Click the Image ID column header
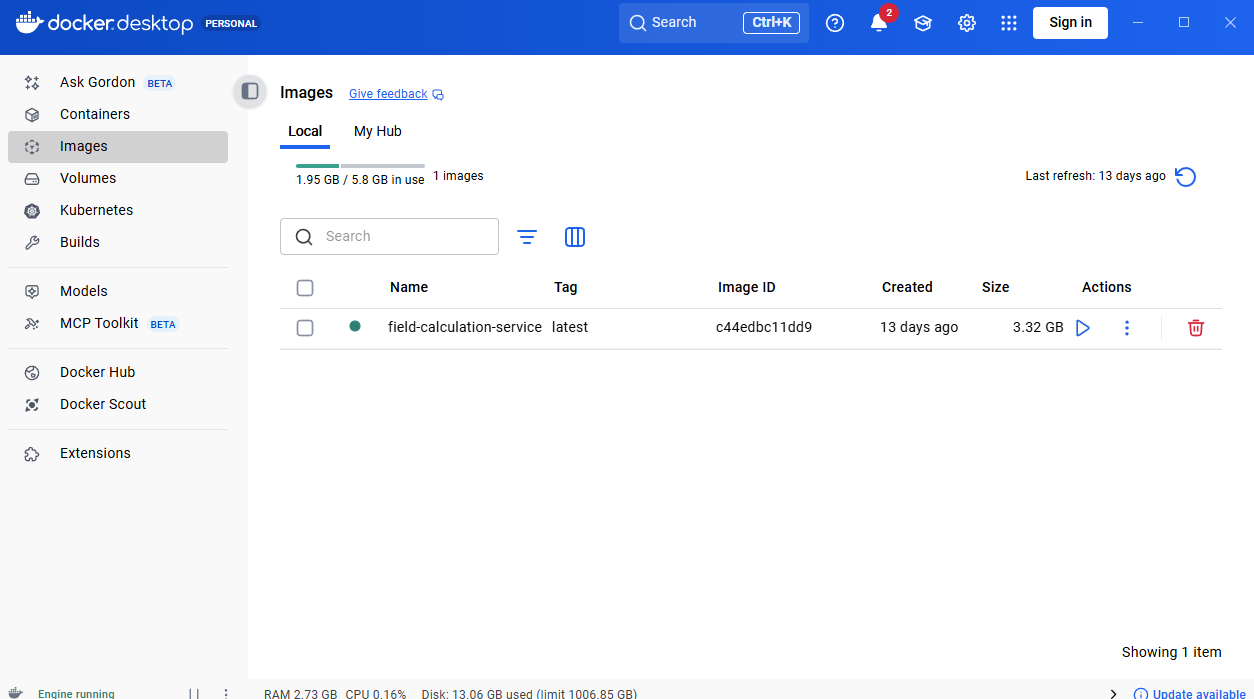Viewport: 1254px width, 699px height. pyautogui.click(x=747, y=287)
